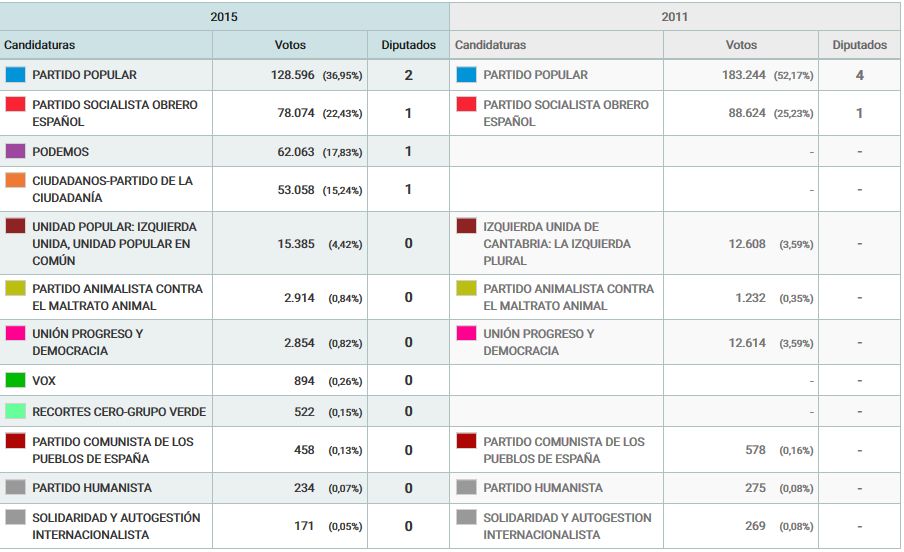Click the 2015 Votos column header

coord(290,45)
